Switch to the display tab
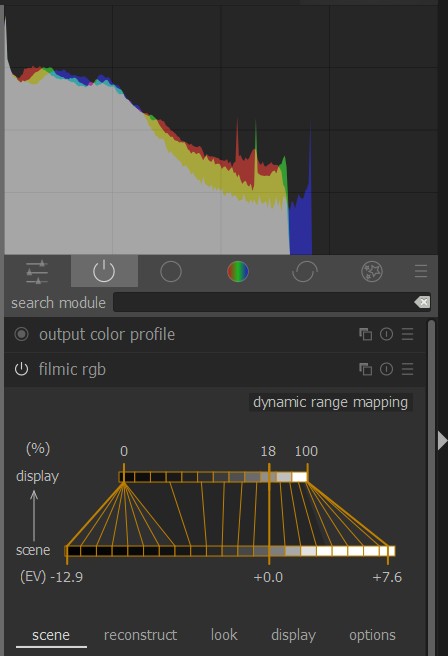The width and height of the screenshot is (448, 656). pos(294,635)
